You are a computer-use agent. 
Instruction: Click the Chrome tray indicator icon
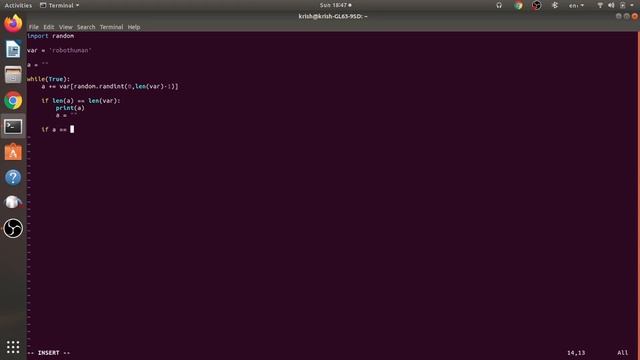pyautogui.click(x=518, y=5)
